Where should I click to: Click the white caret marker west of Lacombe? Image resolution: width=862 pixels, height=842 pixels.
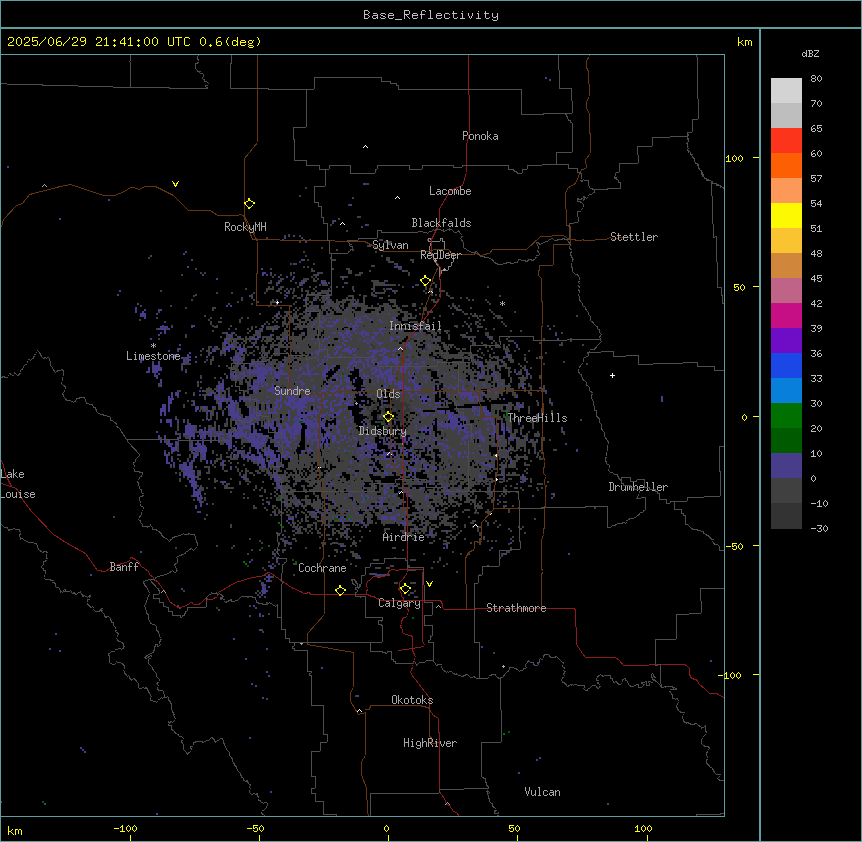pos(397,197)
